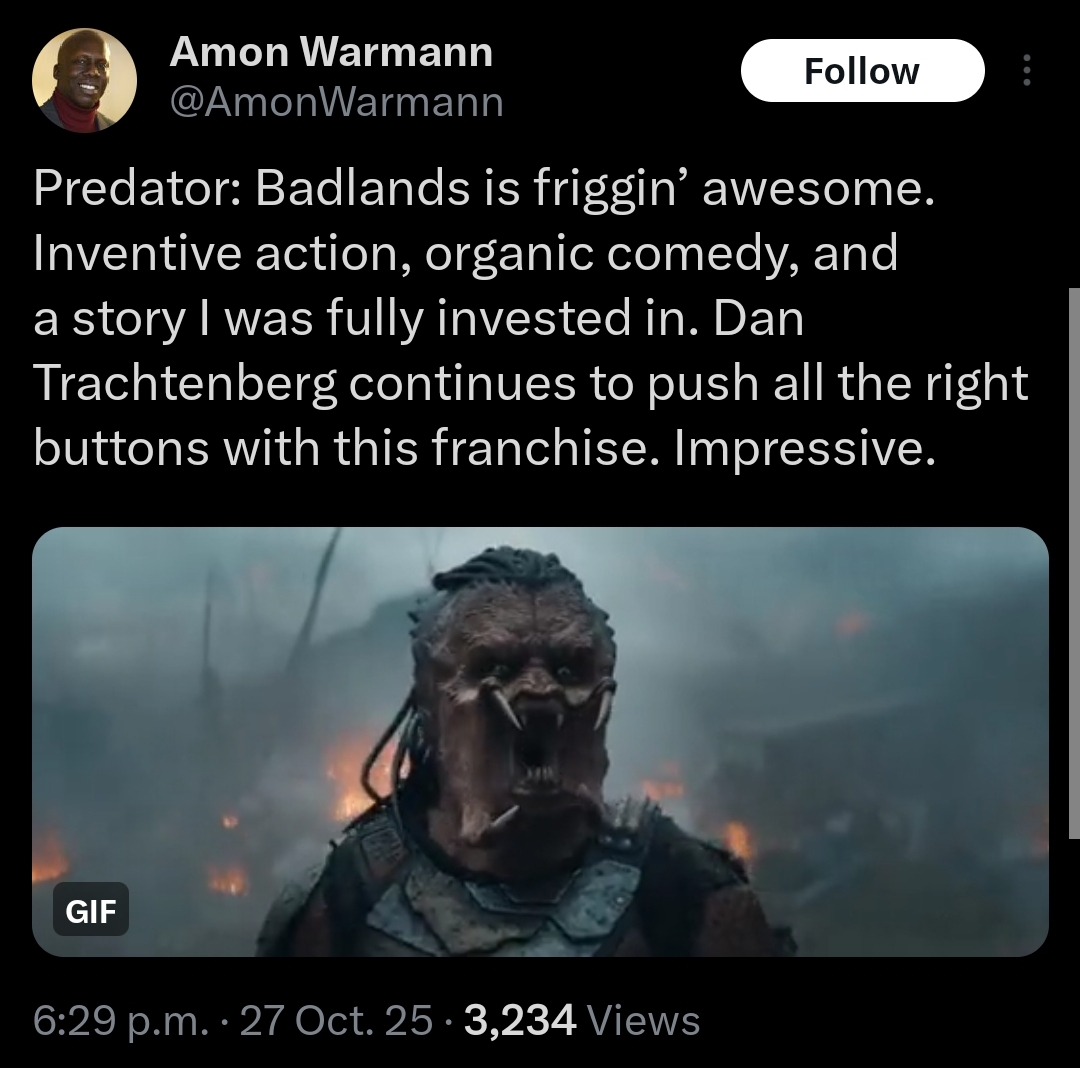Open the @AmonWarmann handle link
1080x1068 pixels.
[337, 102]
